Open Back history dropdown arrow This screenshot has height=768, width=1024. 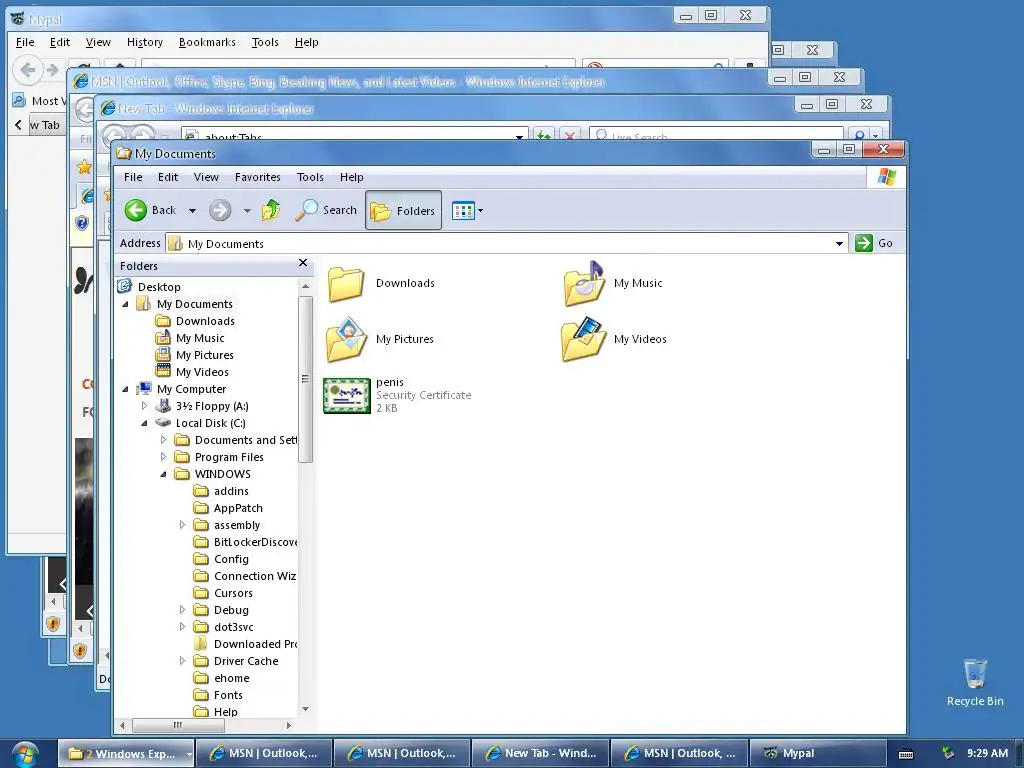point(192,210)
